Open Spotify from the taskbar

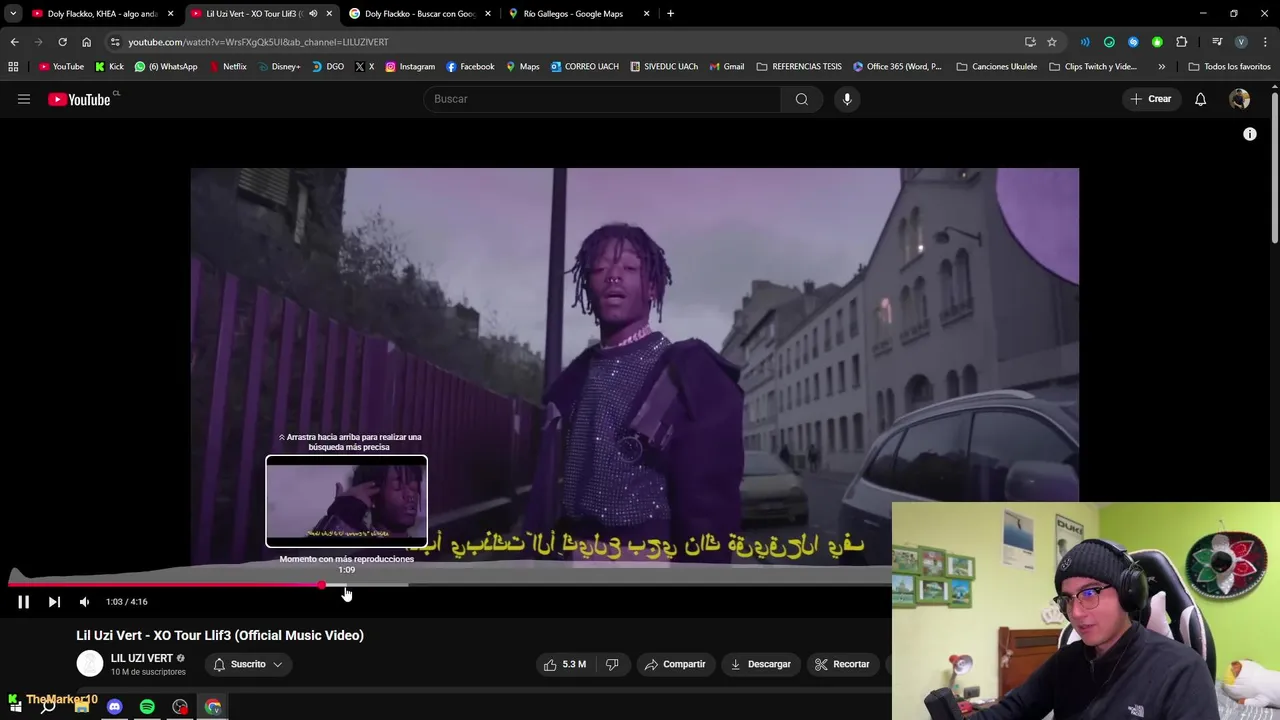click(x=147, y=707)
